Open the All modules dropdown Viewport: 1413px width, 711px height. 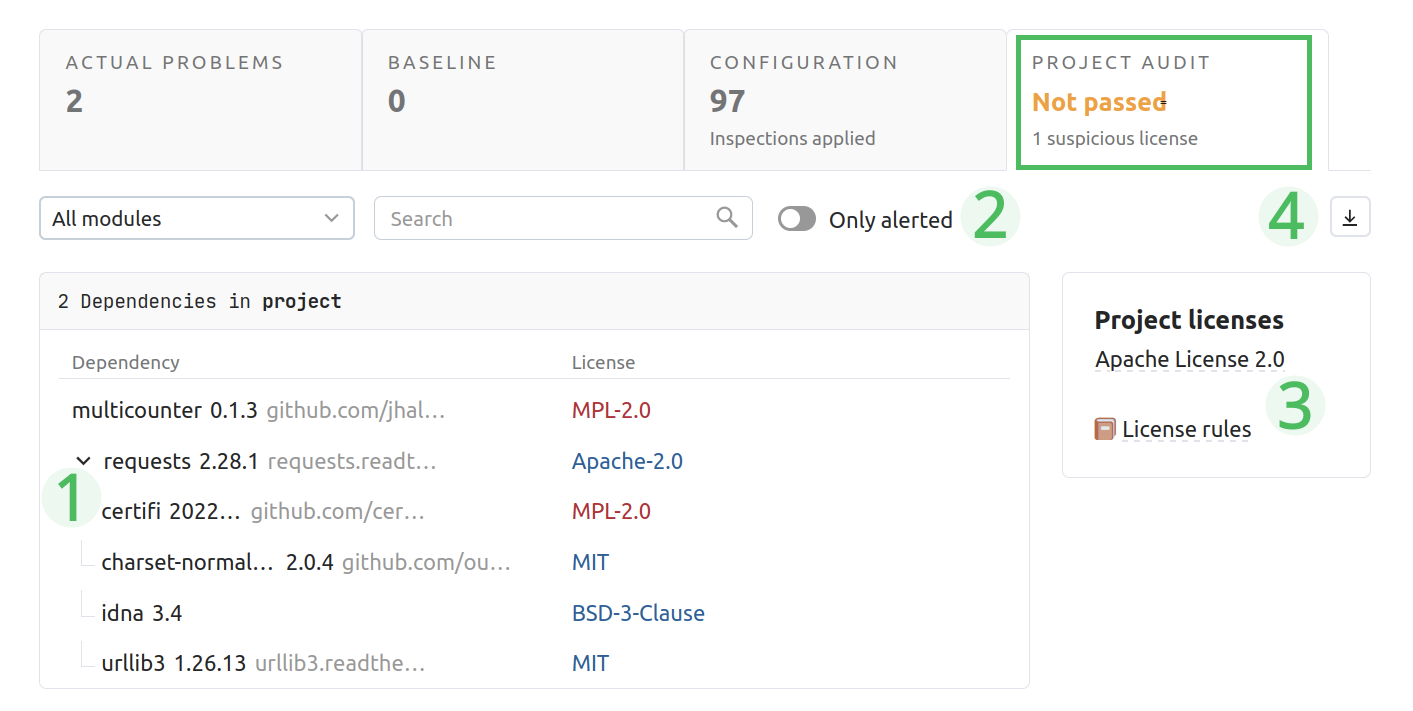[x=197, y=218]
